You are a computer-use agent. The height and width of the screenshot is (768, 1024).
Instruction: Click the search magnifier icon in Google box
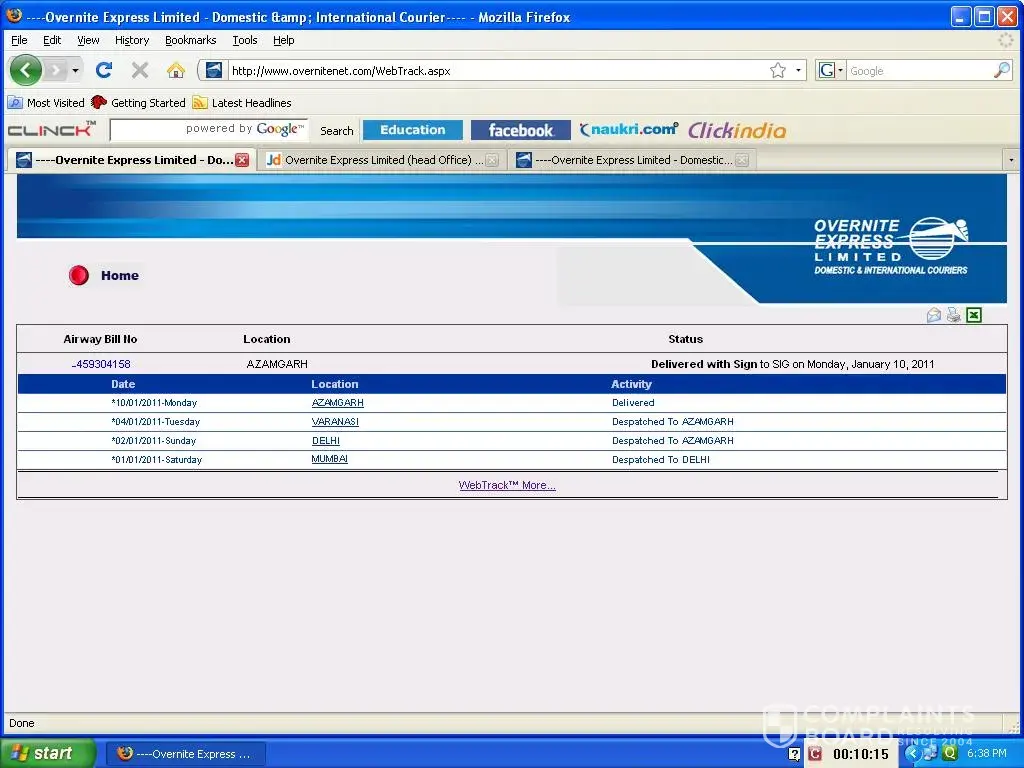1001,71
